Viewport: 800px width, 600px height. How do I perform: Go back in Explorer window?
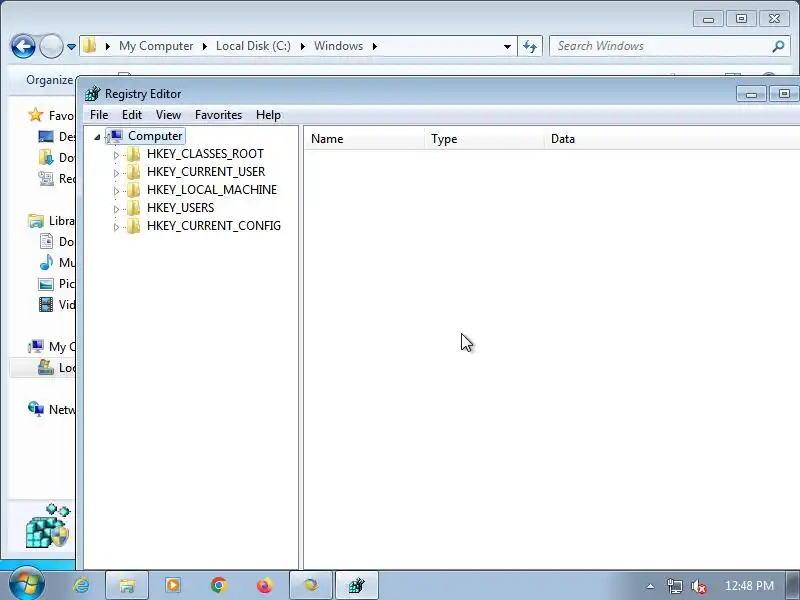pyautogui.click(x=23, y=46)
